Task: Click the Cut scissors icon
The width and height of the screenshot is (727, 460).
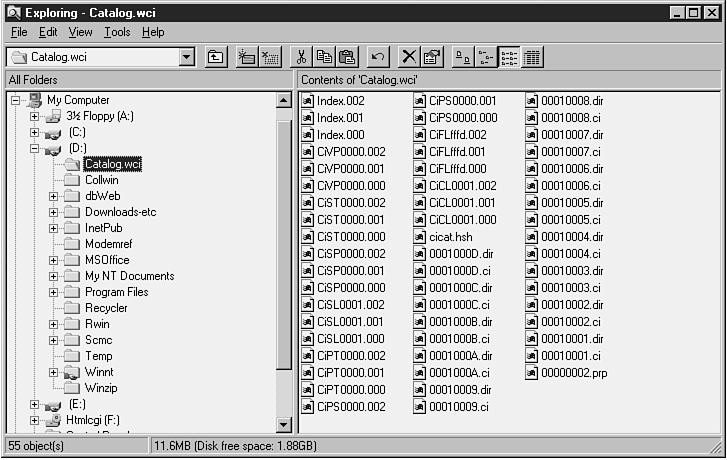Action: click(301, 57)
